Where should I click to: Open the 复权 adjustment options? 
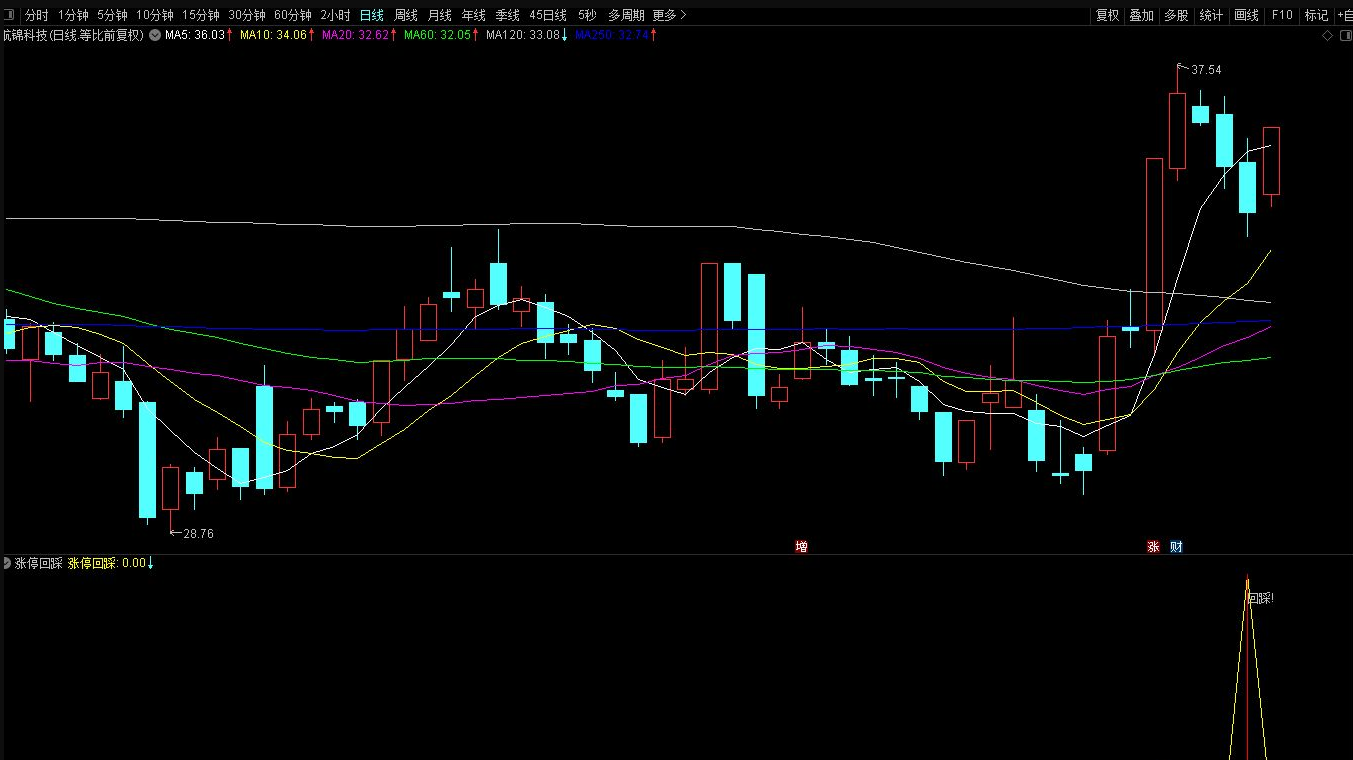tap(1107, 15)
